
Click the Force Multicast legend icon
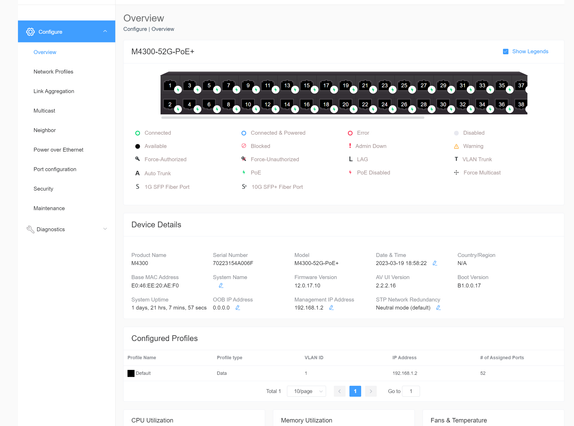click(456, 173)
